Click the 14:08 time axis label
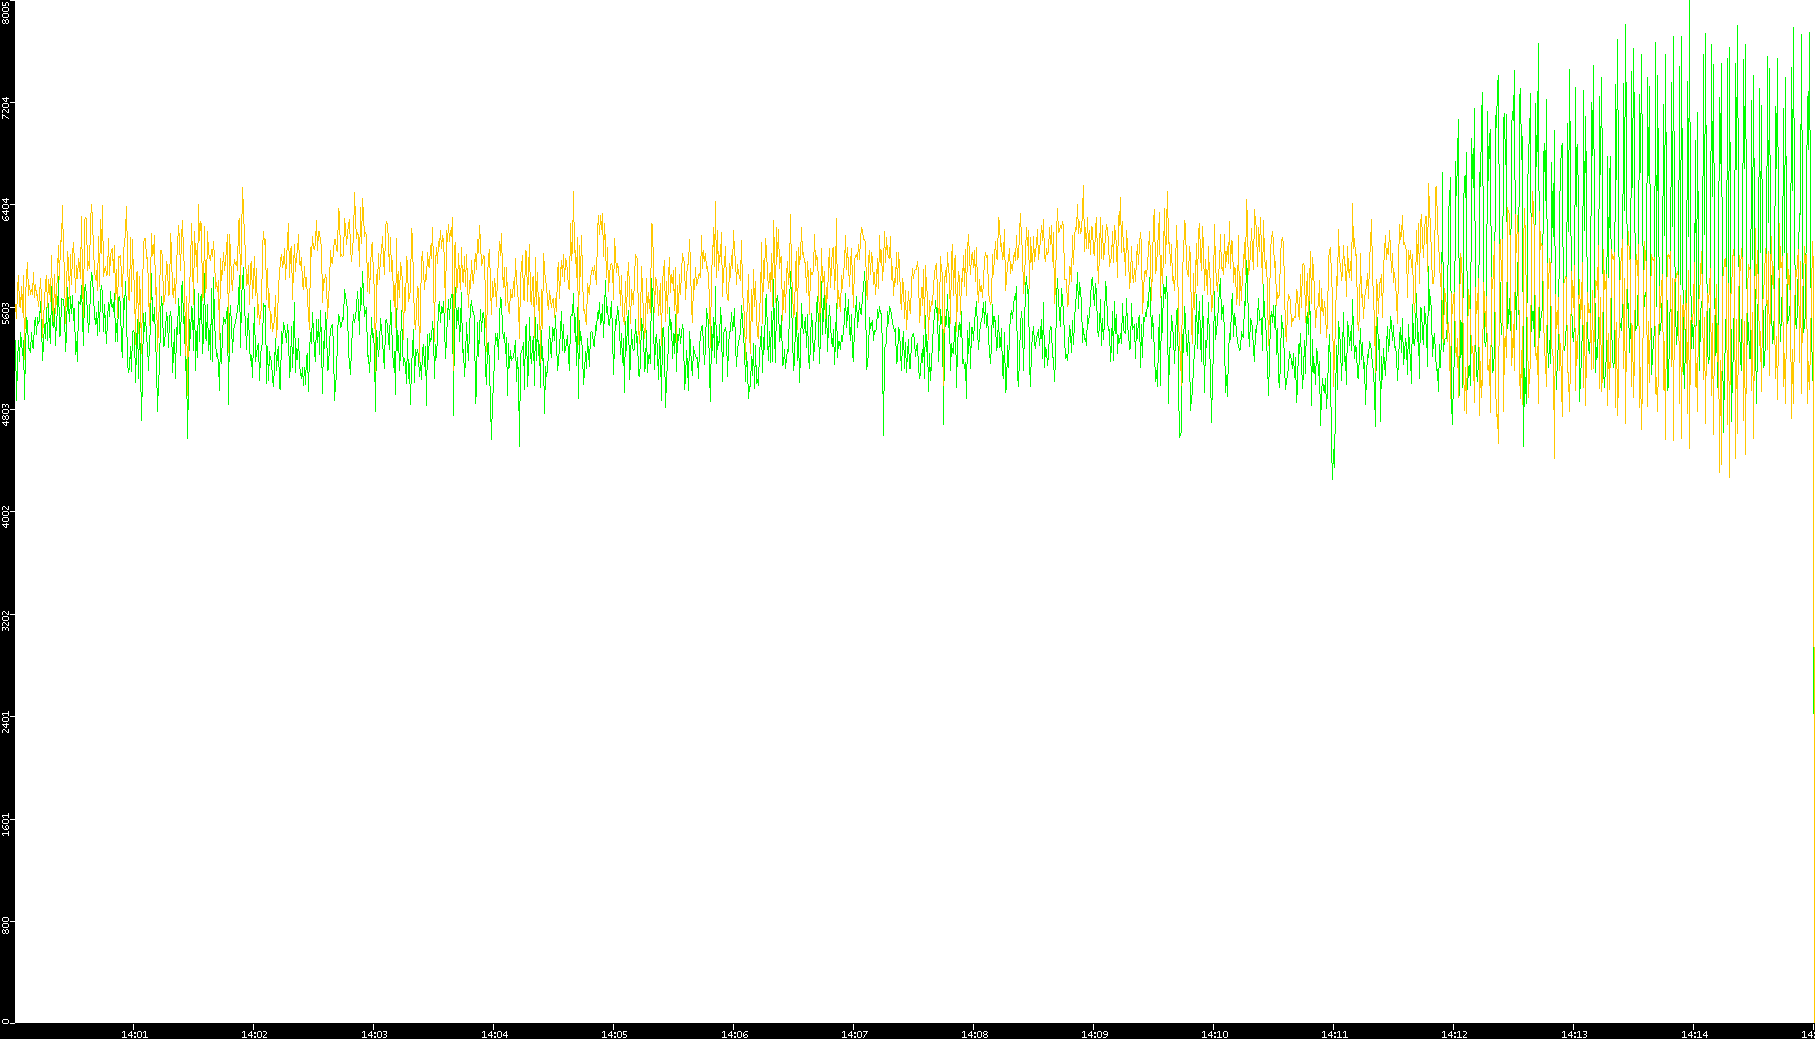The width and height of the screenshot is (1815, 1039). (974, 1034)
